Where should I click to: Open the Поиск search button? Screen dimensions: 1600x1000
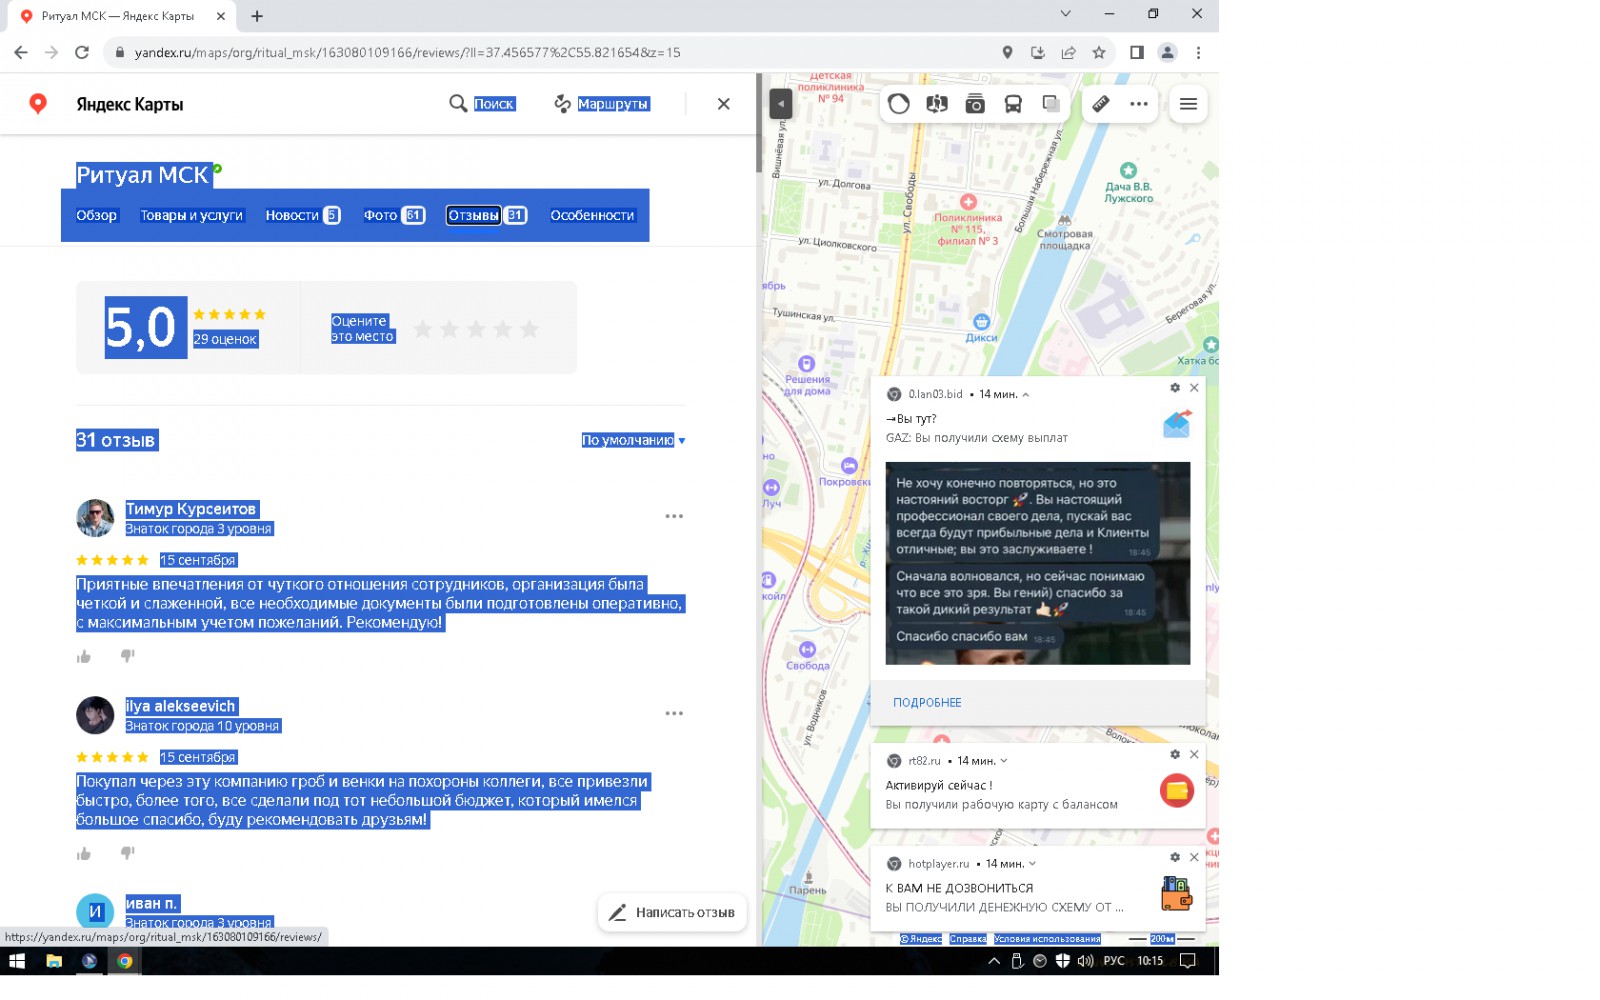pos(482,104)
